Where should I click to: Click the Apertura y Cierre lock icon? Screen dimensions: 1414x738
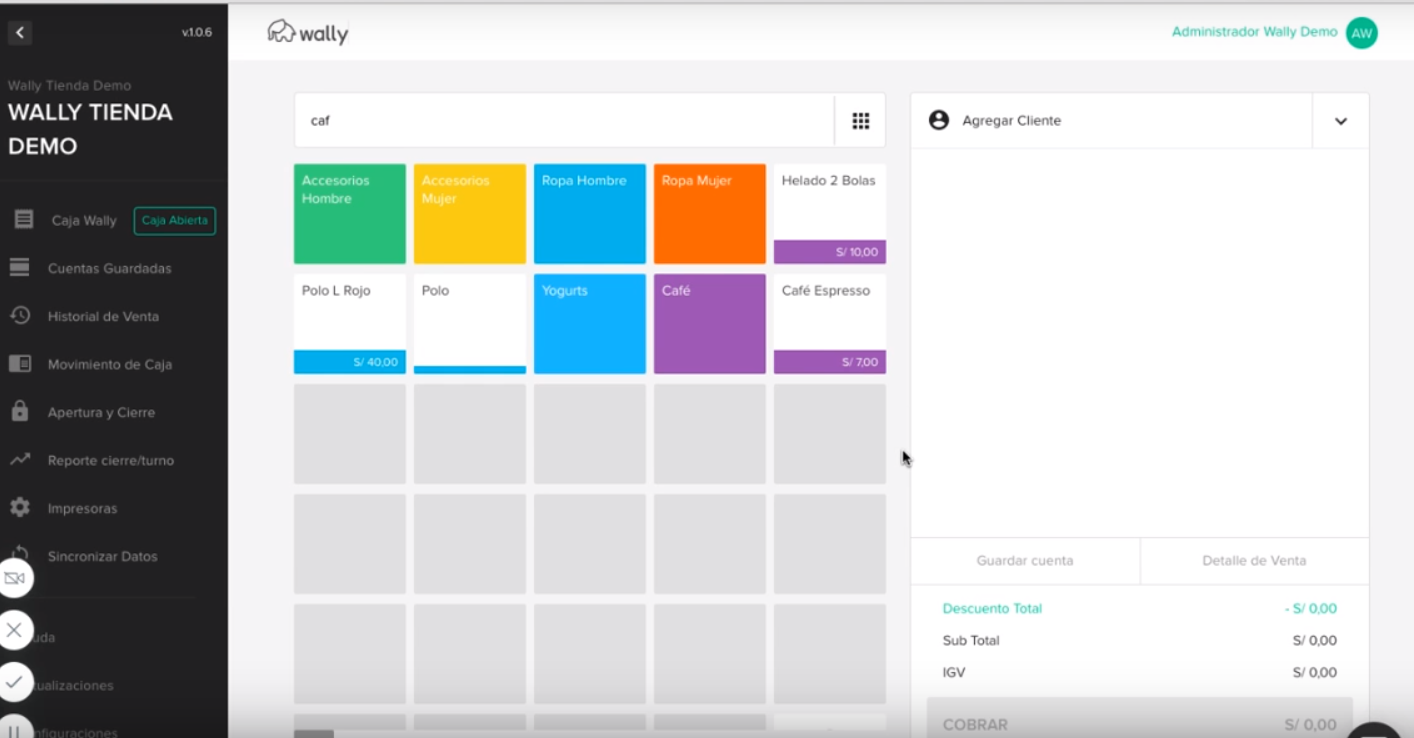point(20,412)
